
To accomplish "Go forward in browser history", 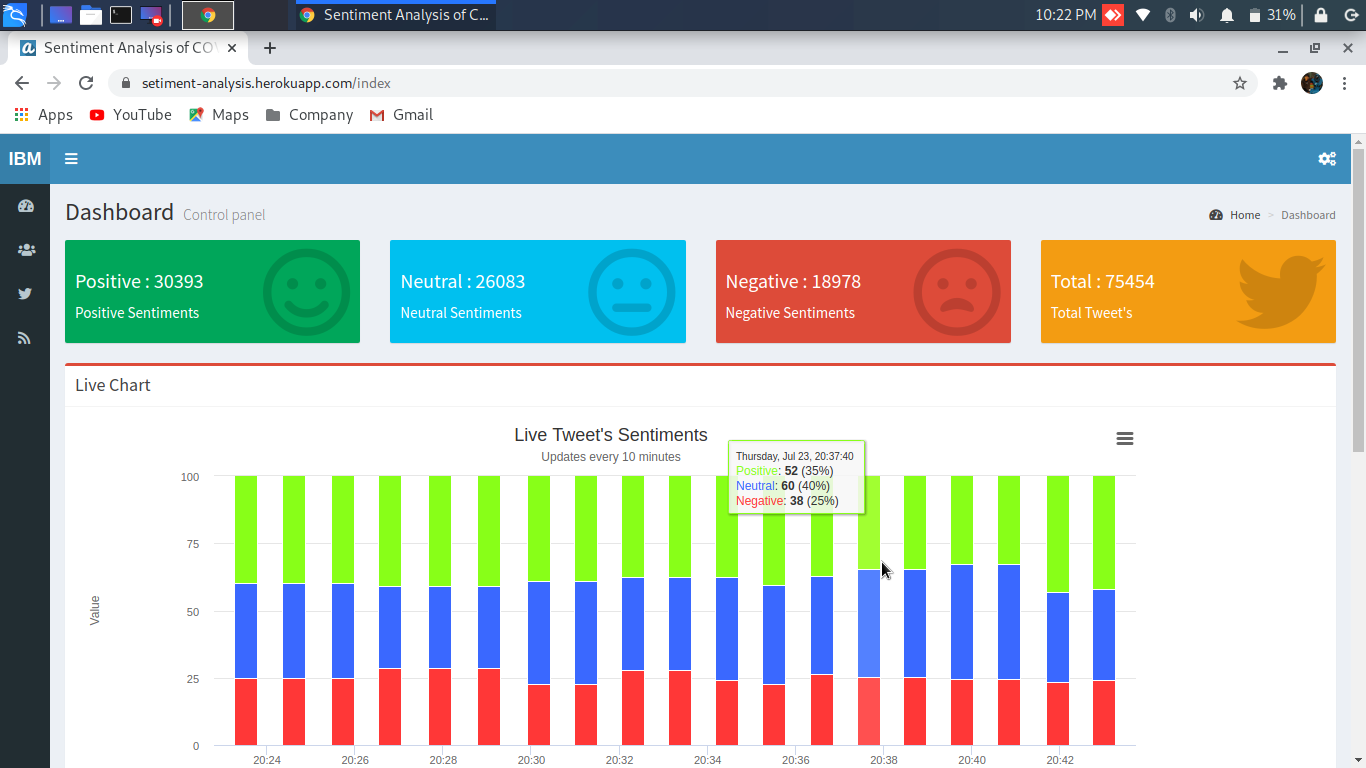I will [x=54, y=83].
